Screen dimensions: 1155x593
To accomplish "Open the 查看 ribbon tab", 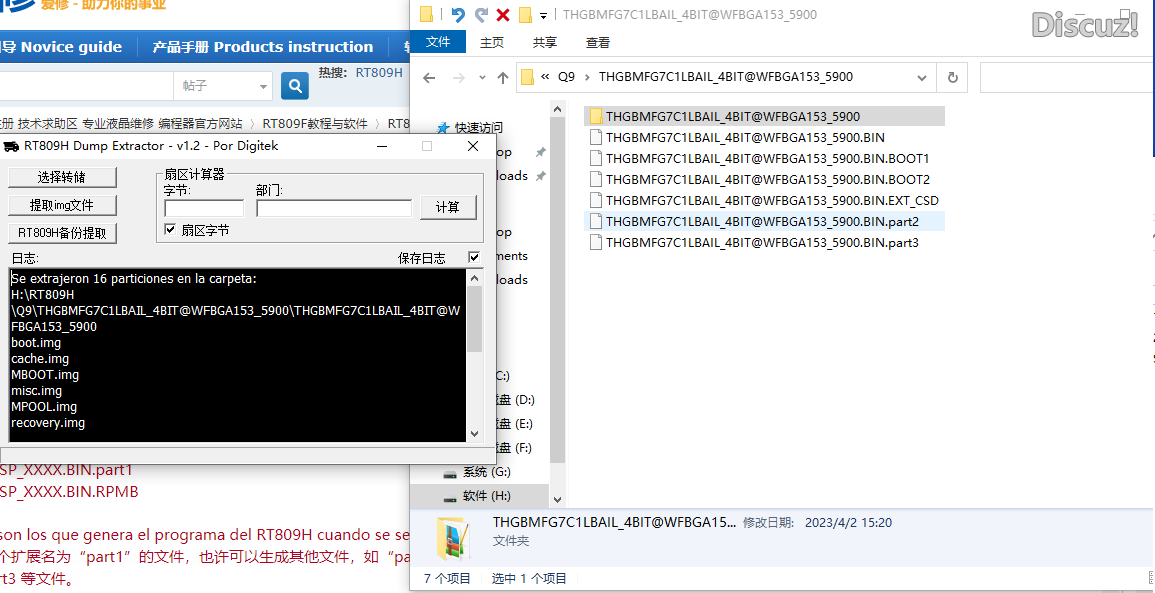I will (x=598, y=43).
